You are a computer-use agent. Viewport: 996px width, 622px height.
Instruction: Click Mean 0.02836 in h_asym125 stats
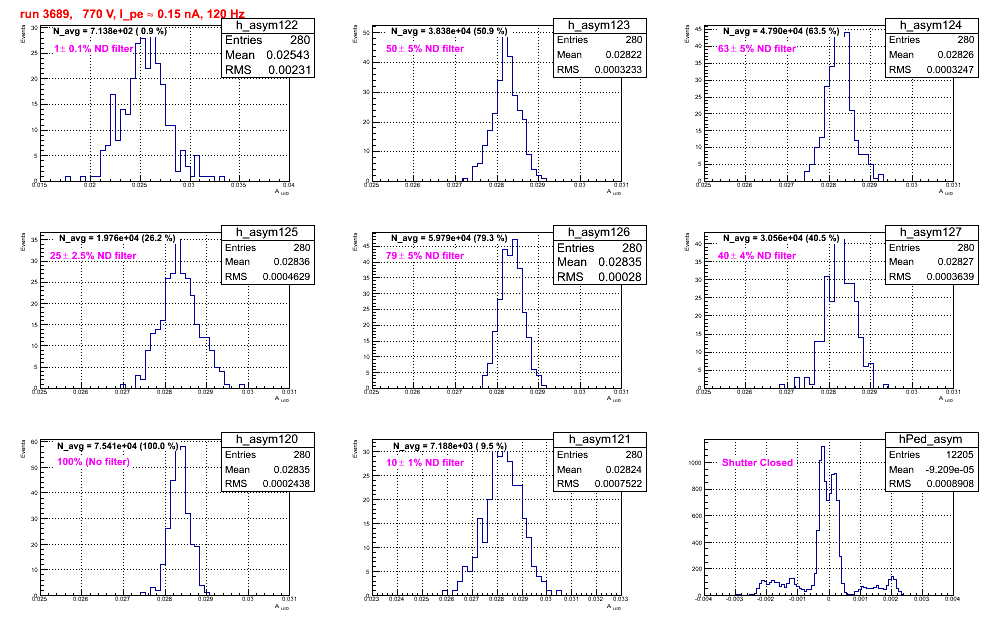[x=267, y=262]
